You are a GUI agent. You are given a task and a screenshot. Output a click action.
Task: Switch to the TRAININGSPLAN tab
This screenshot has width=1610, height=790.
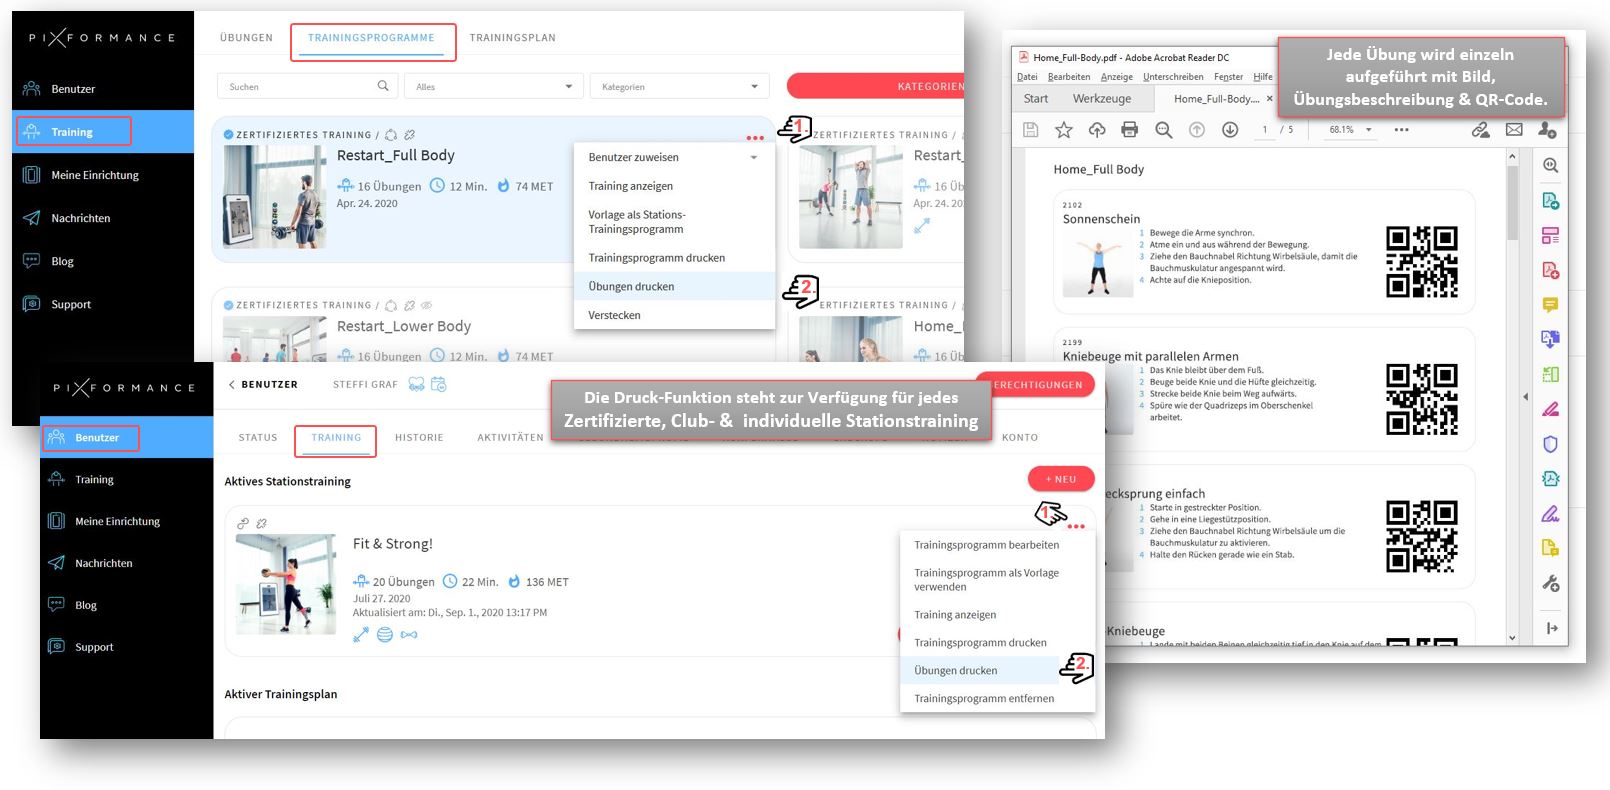tap(513, 38)
